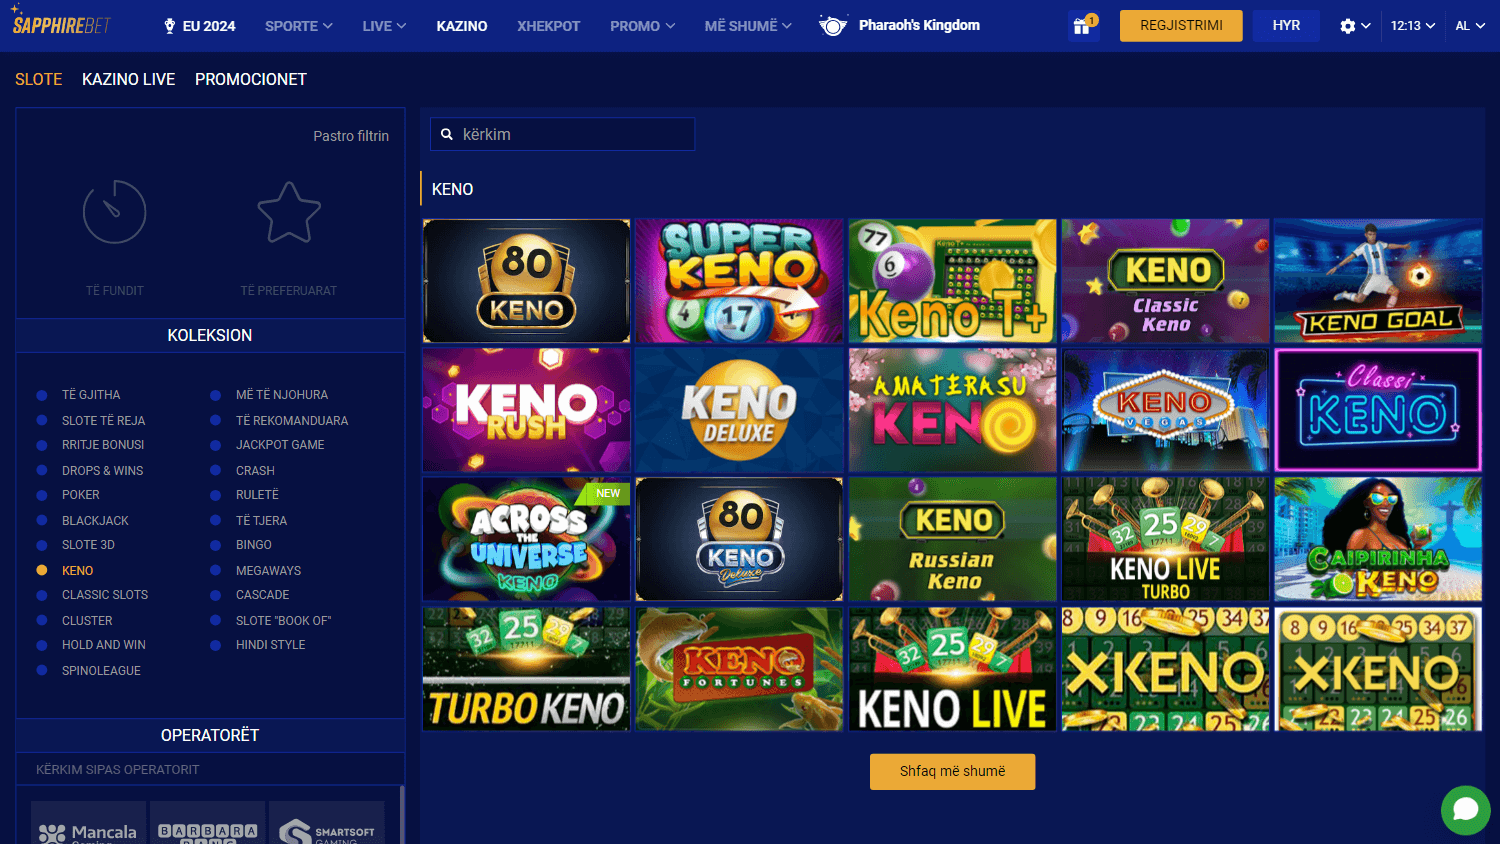The image size is (1500, 844).
Task: Click the operators list scrollbar
Action: 402,814
